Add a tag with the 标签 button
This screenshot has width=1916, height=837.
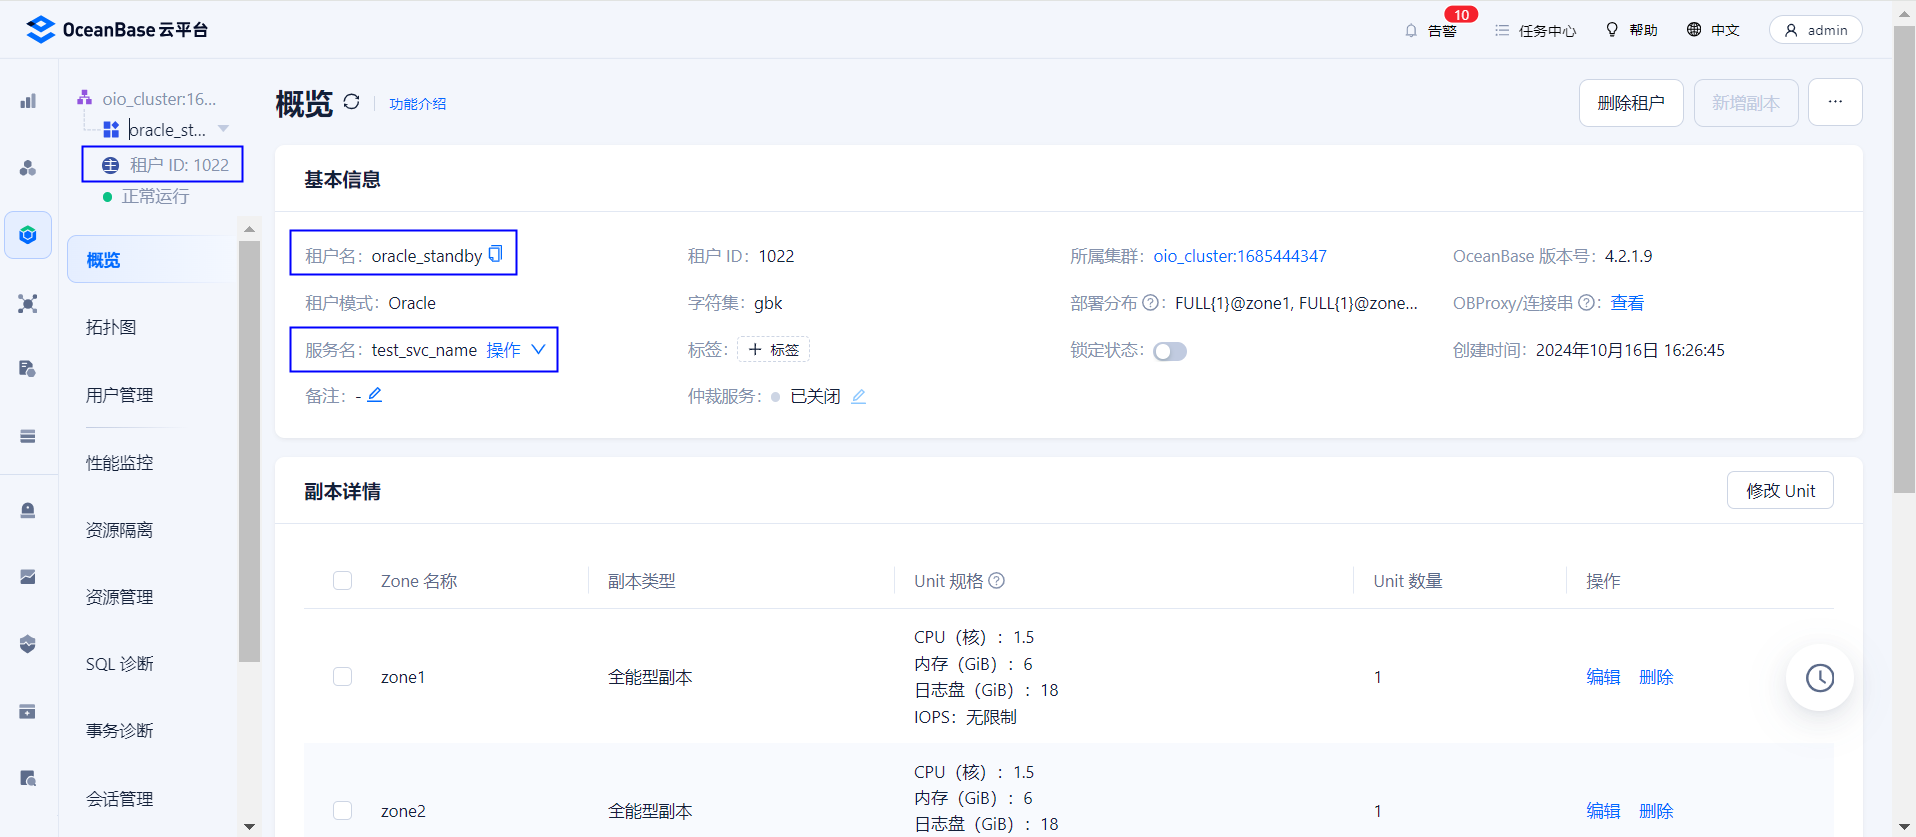(773, 350)
